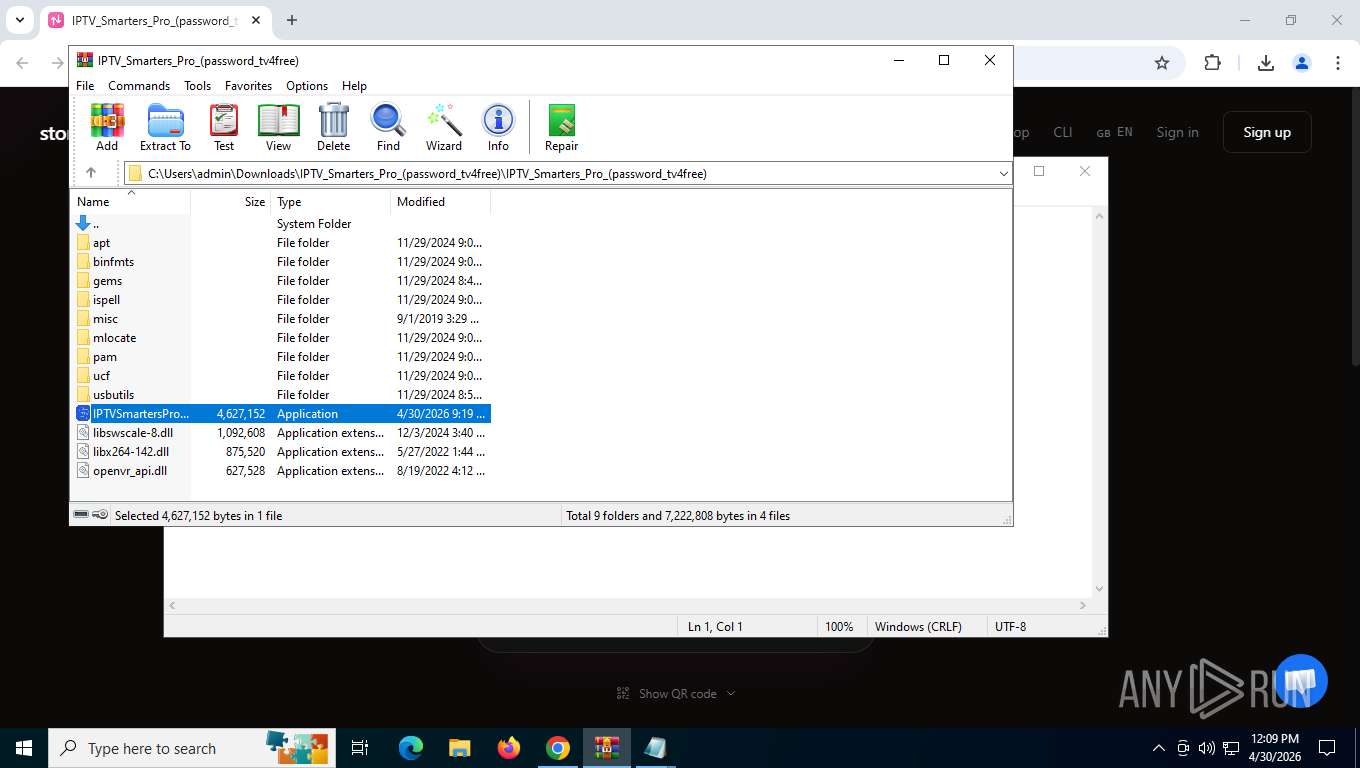Viewport: 1360px width, 768px height.
Task: Open the Options menu
Action: [x=307, y=86]
